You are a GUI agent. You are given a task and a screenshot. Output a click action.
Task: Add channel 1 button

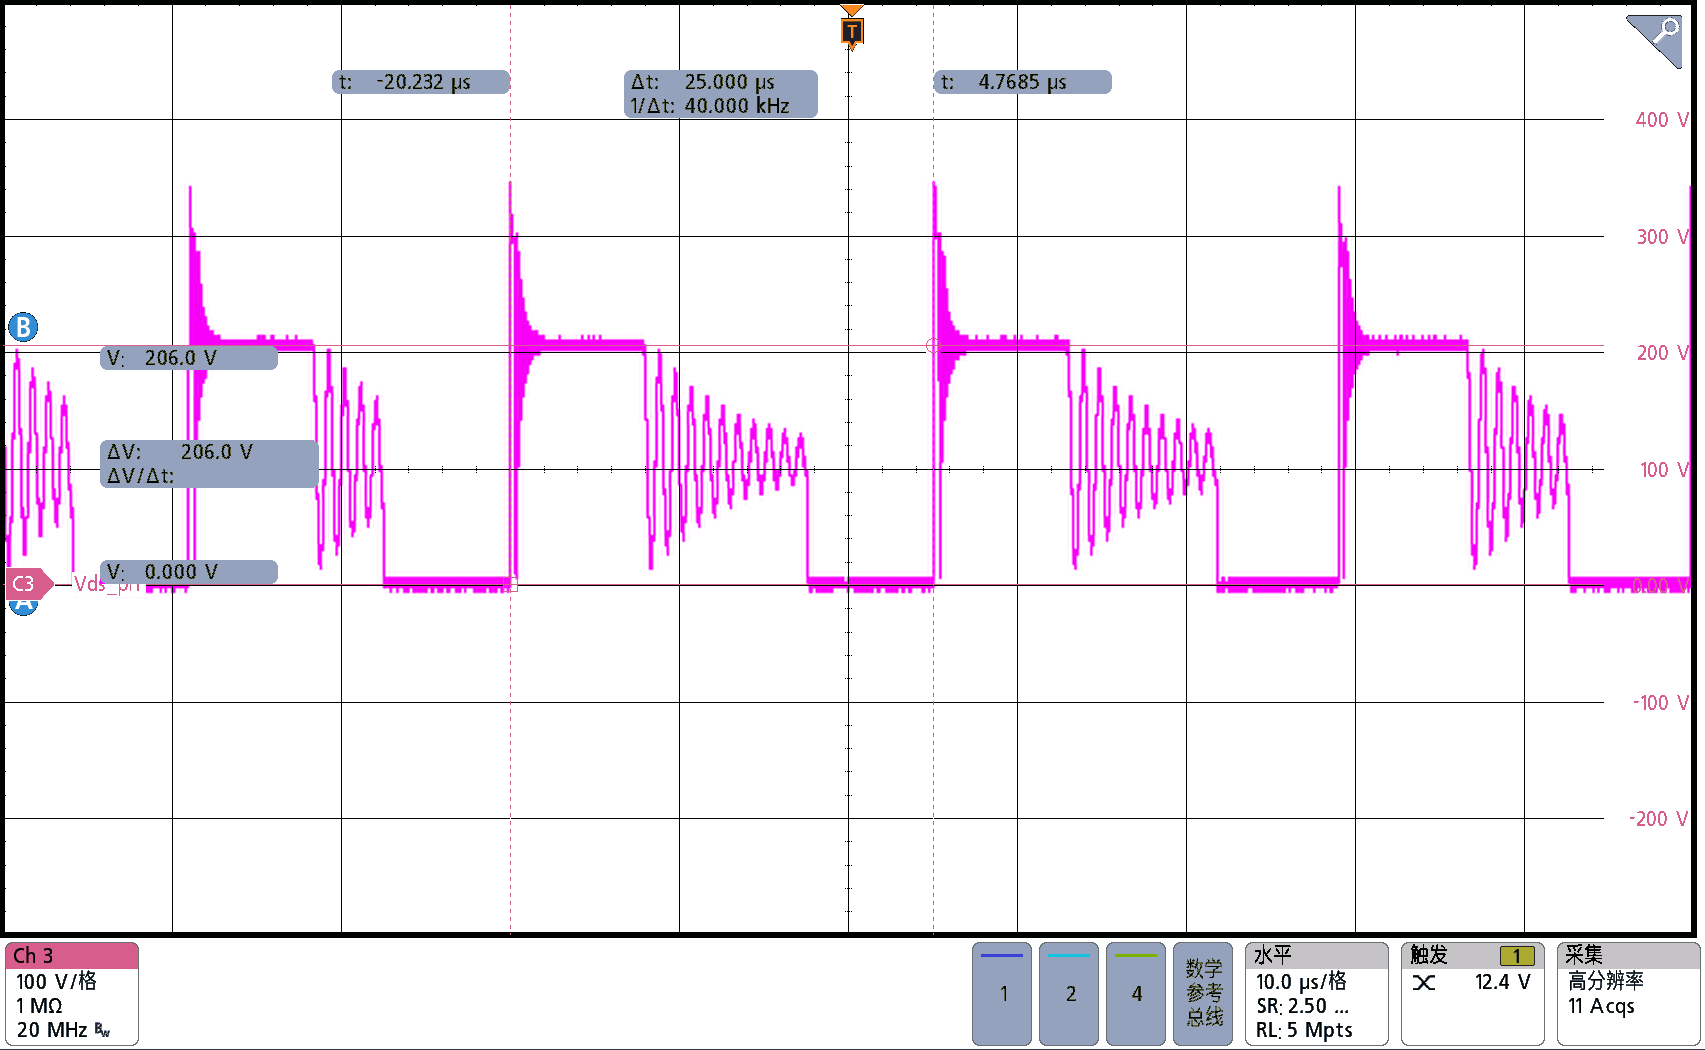pyautogui.click(x=1002, y=993)
